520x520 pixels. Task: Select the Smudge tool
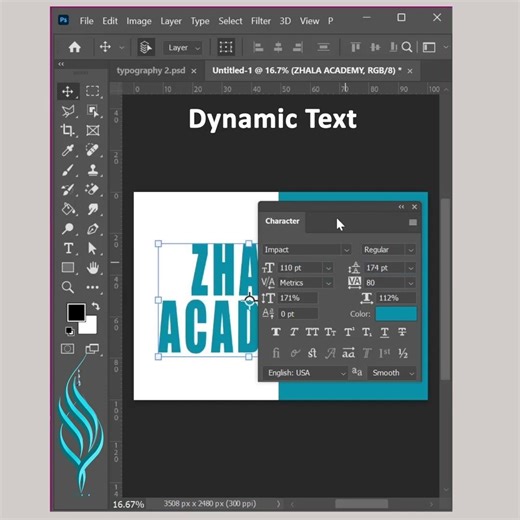click(x=93, y=209)
